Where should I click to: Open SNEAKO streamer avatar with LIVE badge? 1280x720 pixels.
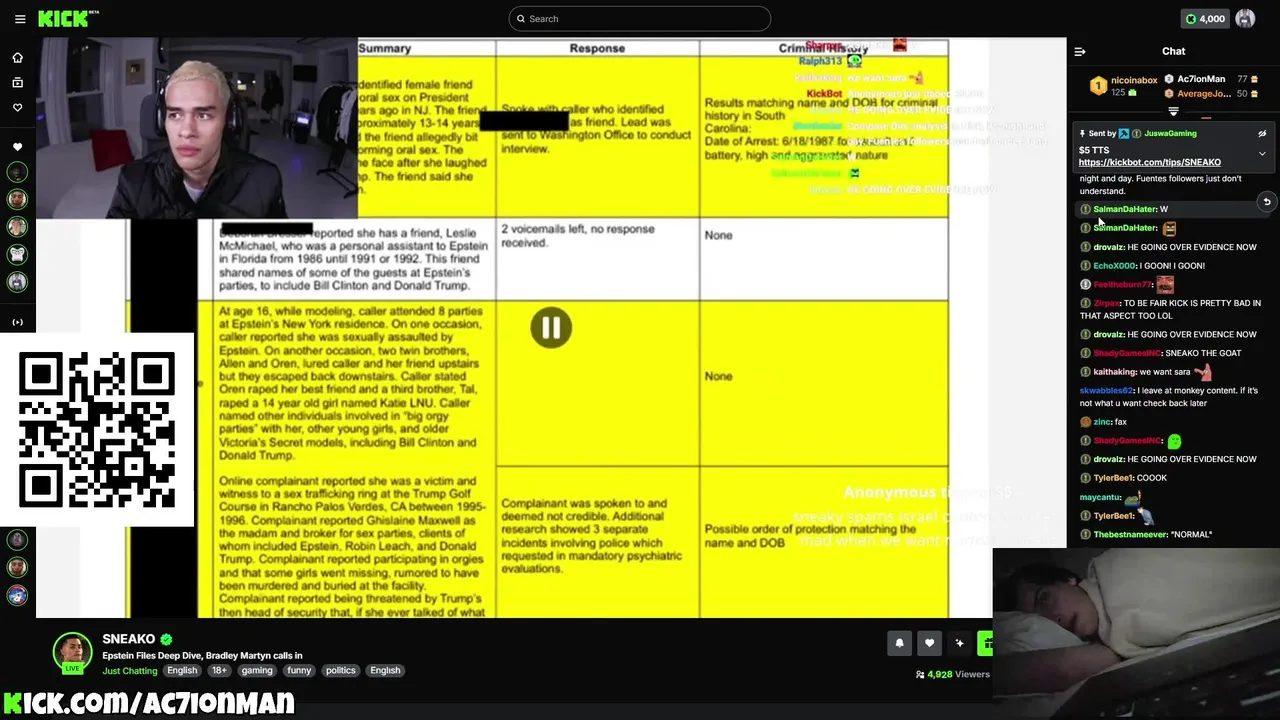(x=72, y=653)
